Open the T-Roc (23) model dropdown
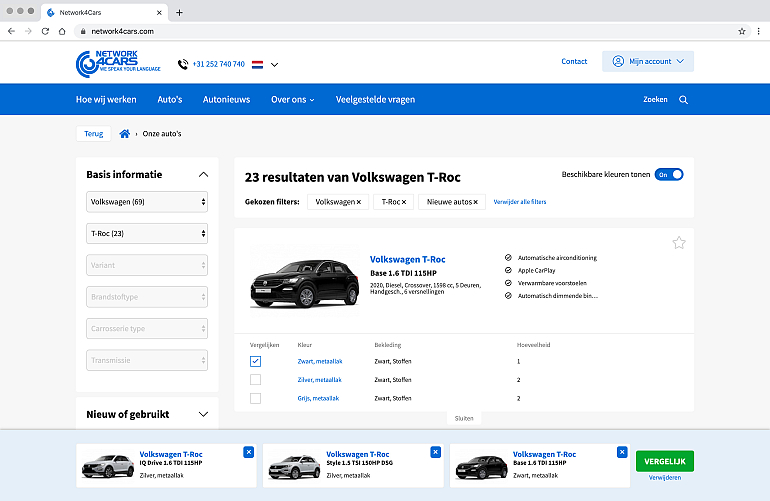 click(147, 233)
